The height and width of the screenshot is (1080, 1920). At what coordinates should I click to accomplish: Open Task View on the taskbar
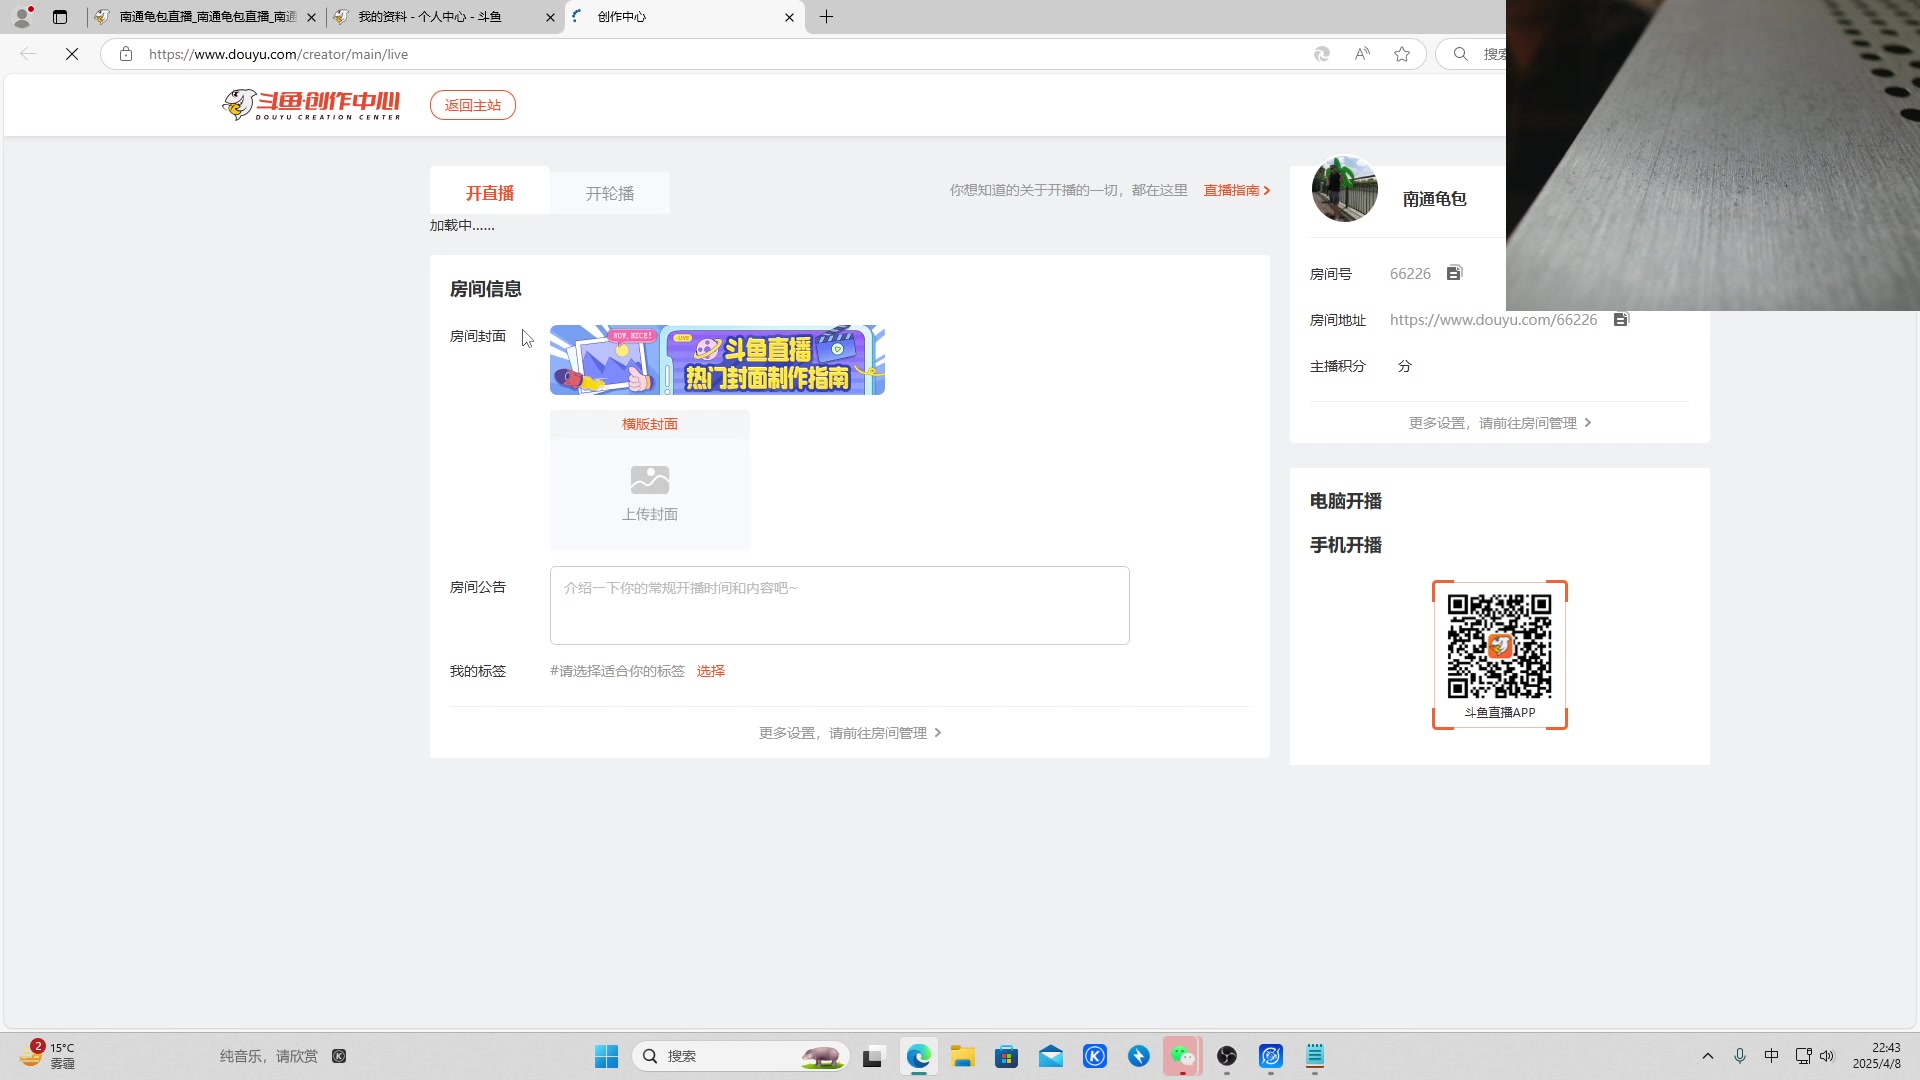[874, 1056]
